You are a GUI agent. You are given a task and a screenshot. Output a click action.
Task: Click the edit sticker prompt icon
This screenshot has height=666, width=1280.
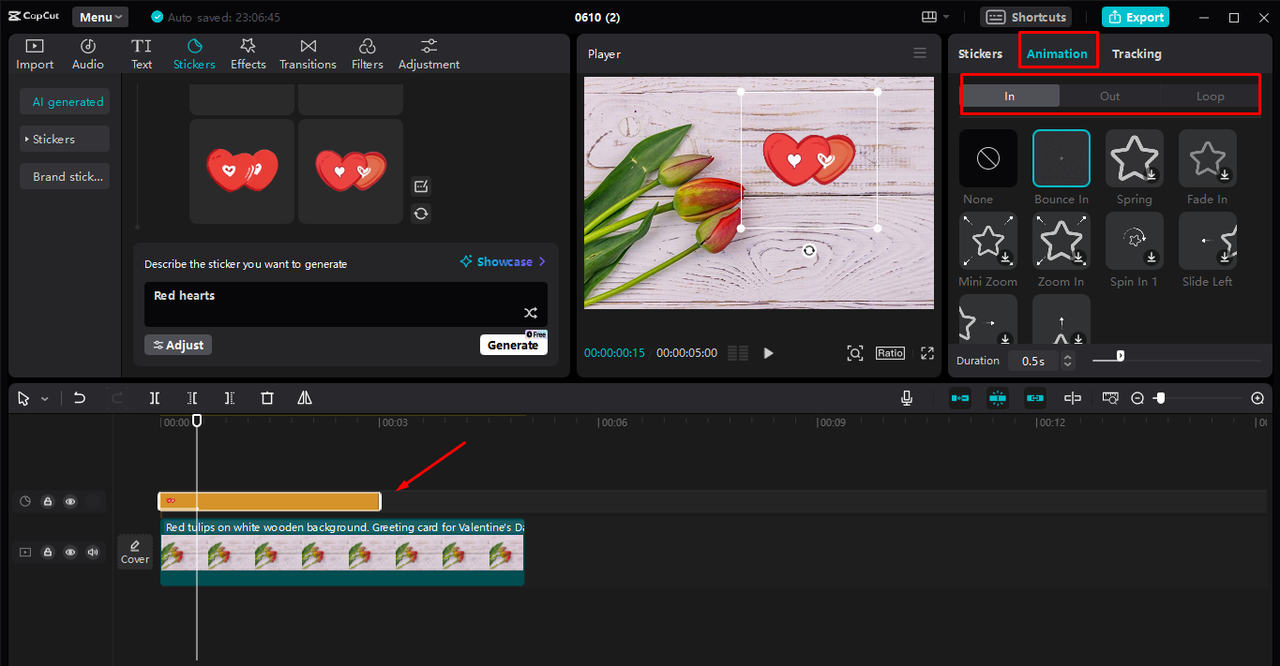(421, 186)
